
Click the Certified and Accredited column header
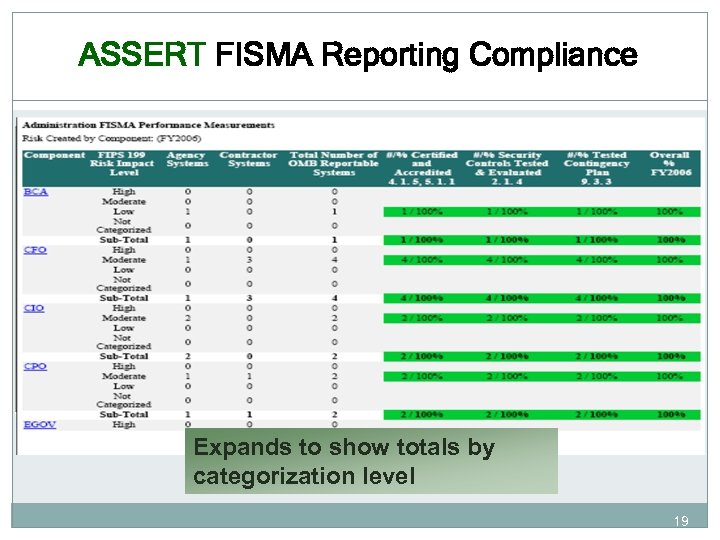(422, 168)
